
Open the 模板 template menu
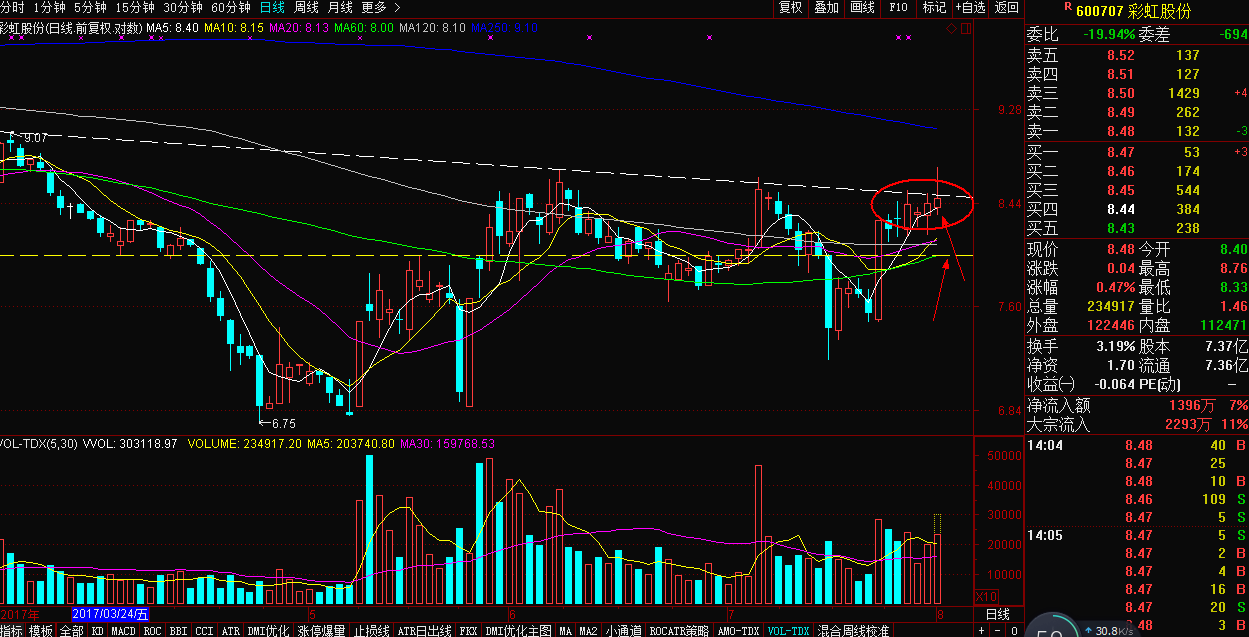coord(40,631)
